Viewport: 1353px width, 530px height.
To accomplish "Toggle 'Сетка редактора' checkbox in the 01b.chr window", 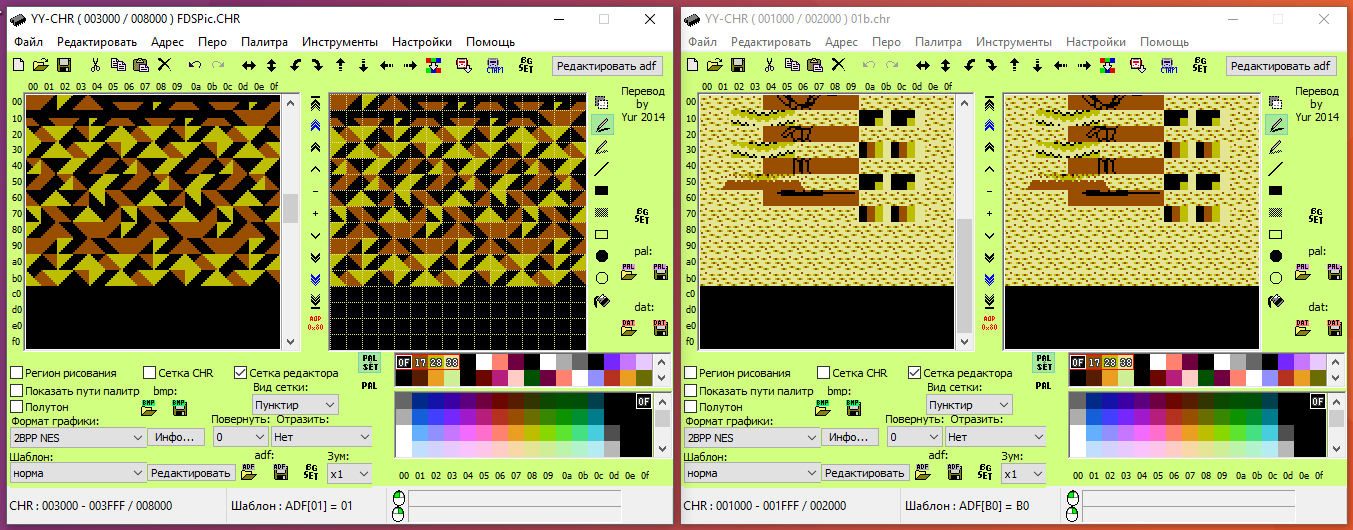I will (x=915, y=373).
